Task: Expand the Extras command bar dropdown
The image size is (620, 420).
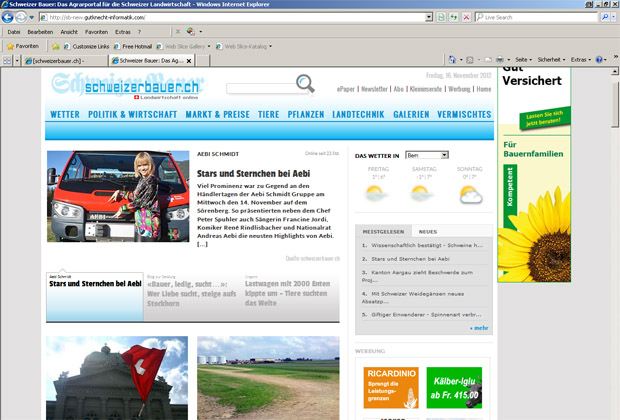Action: click(x=582, y=60)
